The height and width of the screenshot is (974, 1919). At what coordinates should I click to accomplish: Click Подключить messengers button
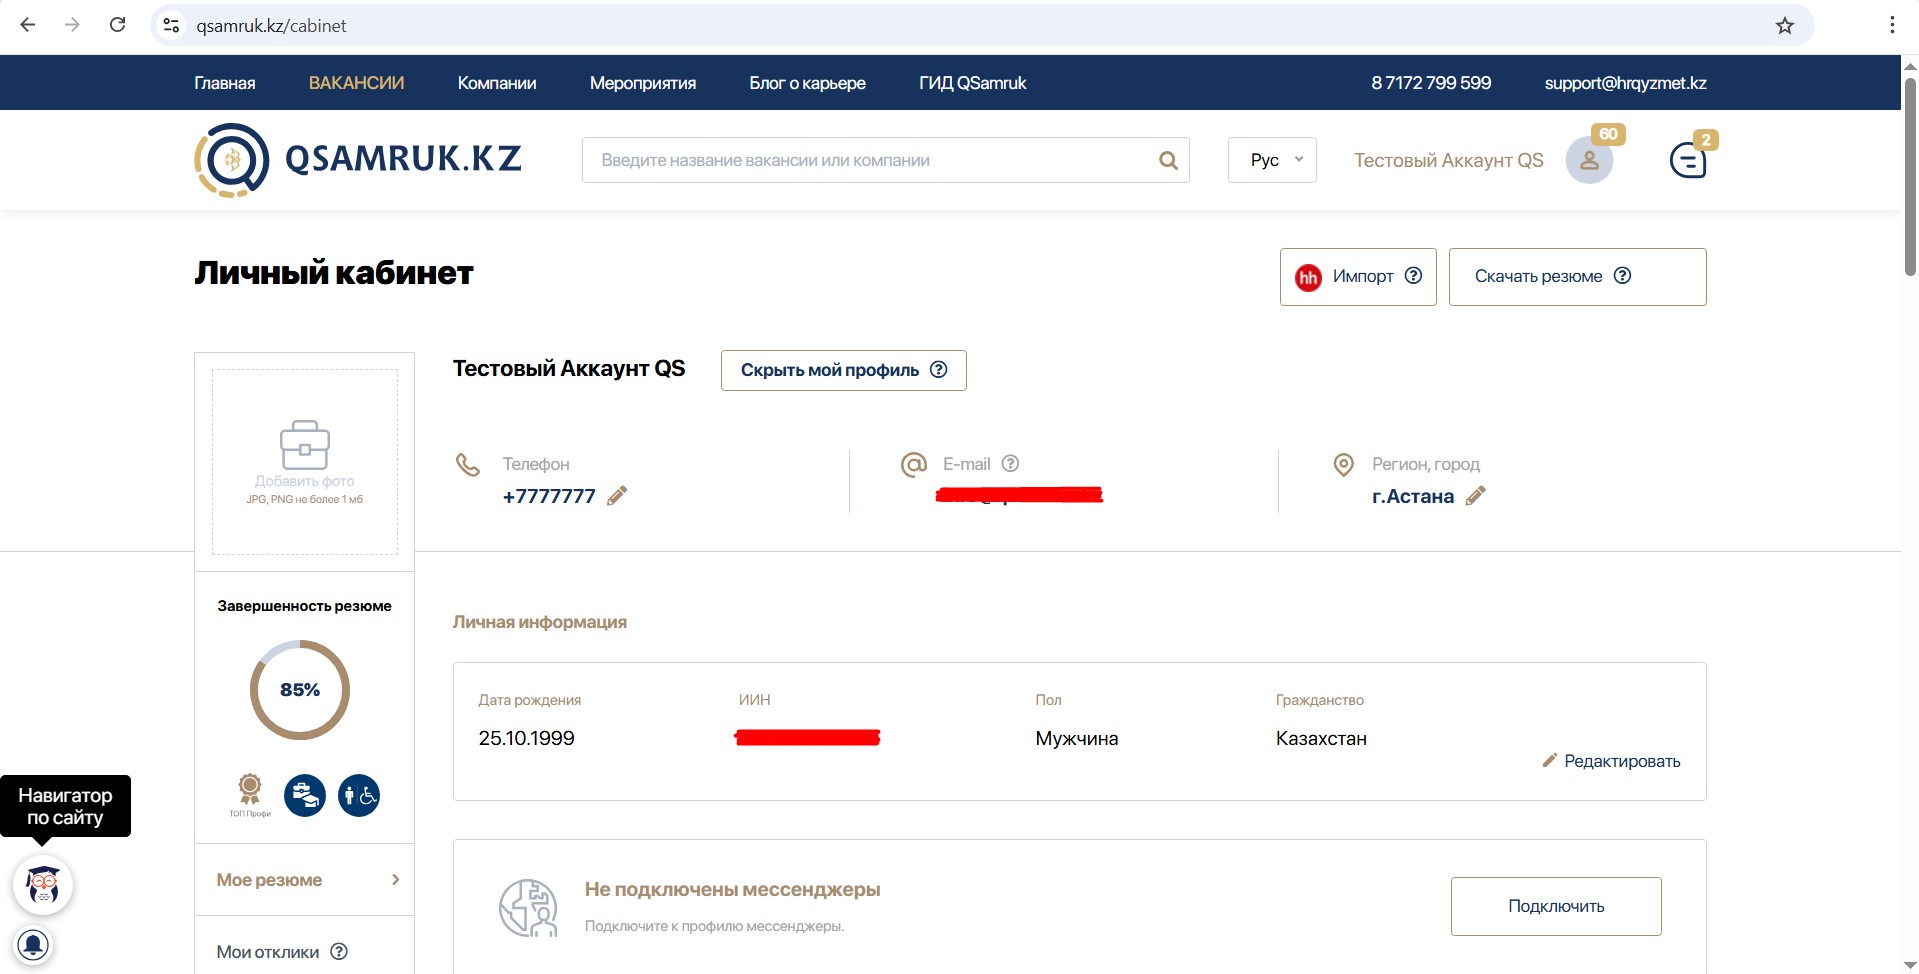point(1556,906)
